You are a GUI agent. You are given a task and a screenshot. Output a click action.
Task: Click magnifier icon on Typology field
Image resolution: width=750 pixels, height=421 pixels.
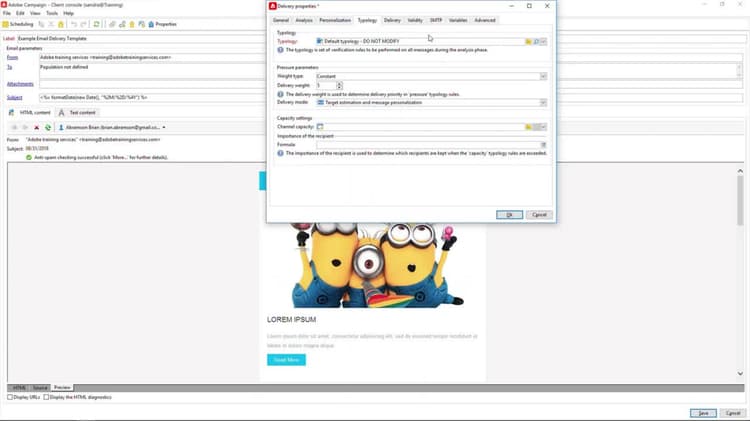click(x=536, y=42)
